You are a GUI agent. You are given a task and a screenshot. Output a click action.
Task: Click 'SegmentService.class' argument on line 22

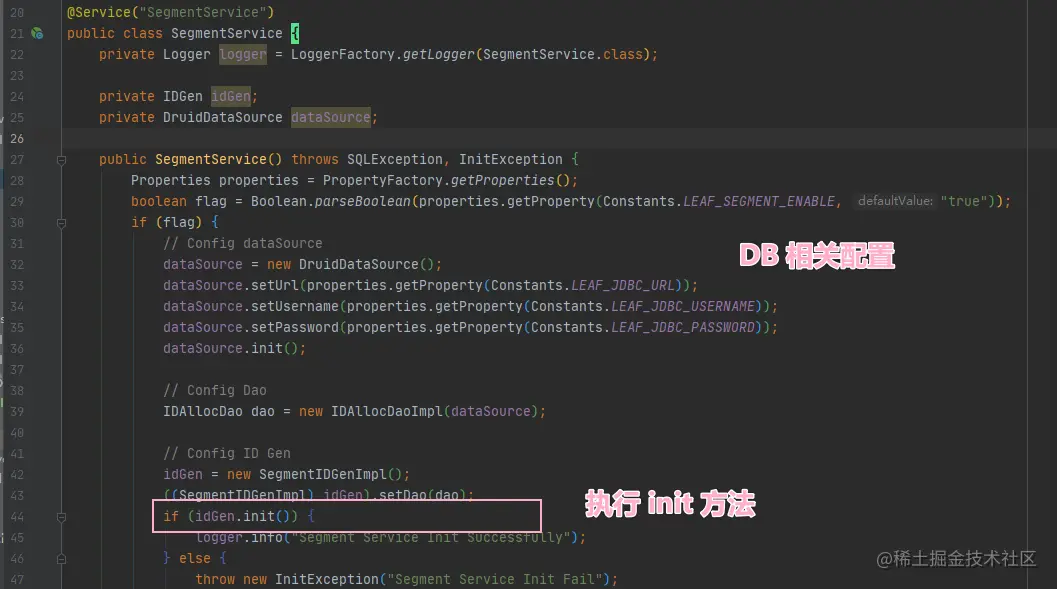pyautogui.click(x=563, y=54)
